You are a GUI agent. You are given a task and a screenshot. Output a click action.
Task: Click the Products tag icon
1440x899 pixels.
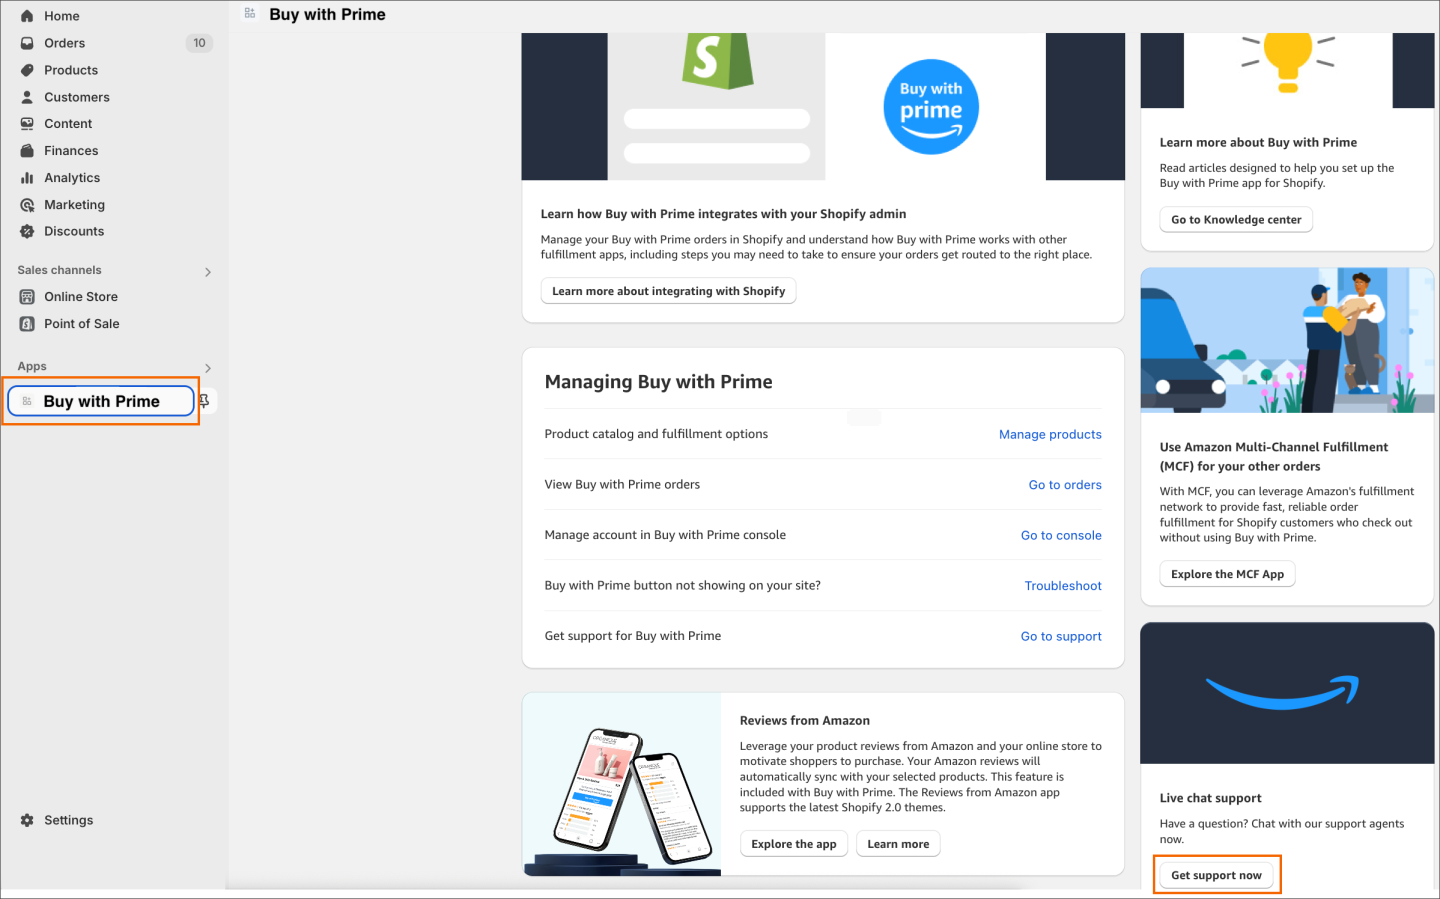point(27,69)
